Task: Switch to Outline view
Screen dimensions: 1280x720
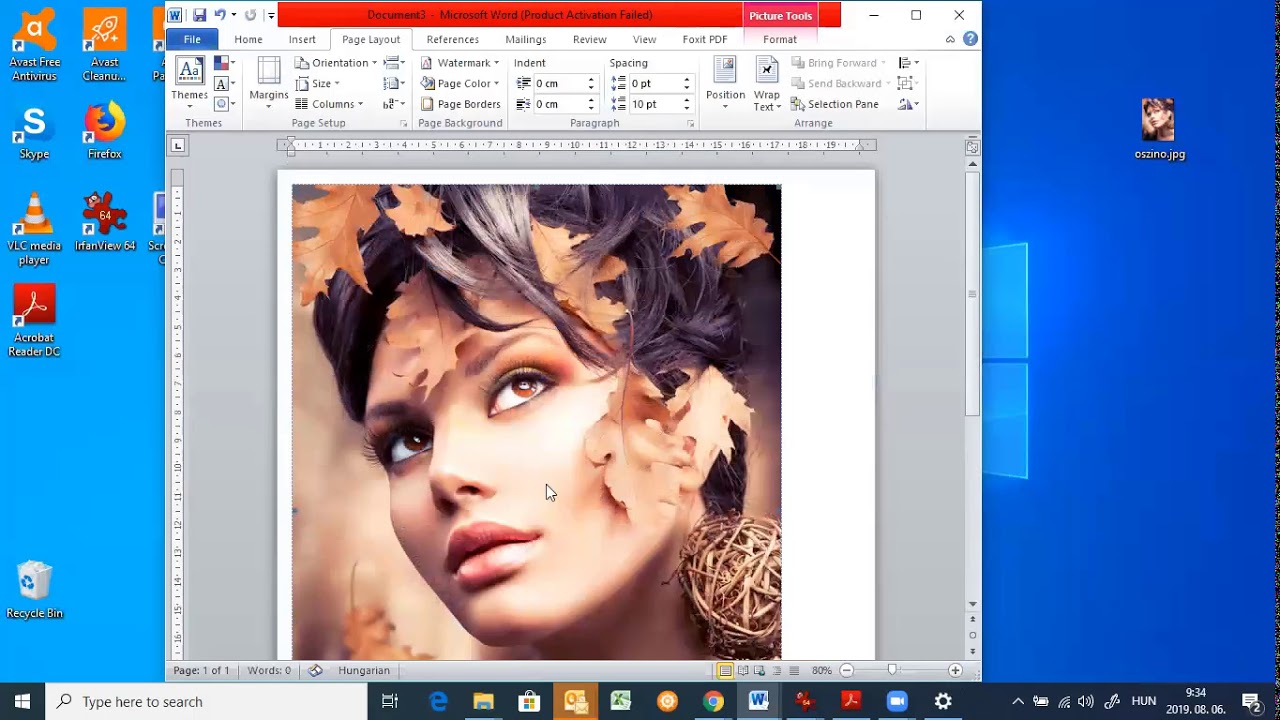Action: point(777,670)
